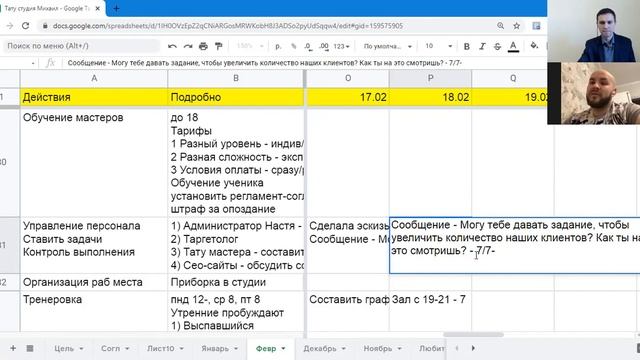Increase decimal places

(x=324, y=47)
